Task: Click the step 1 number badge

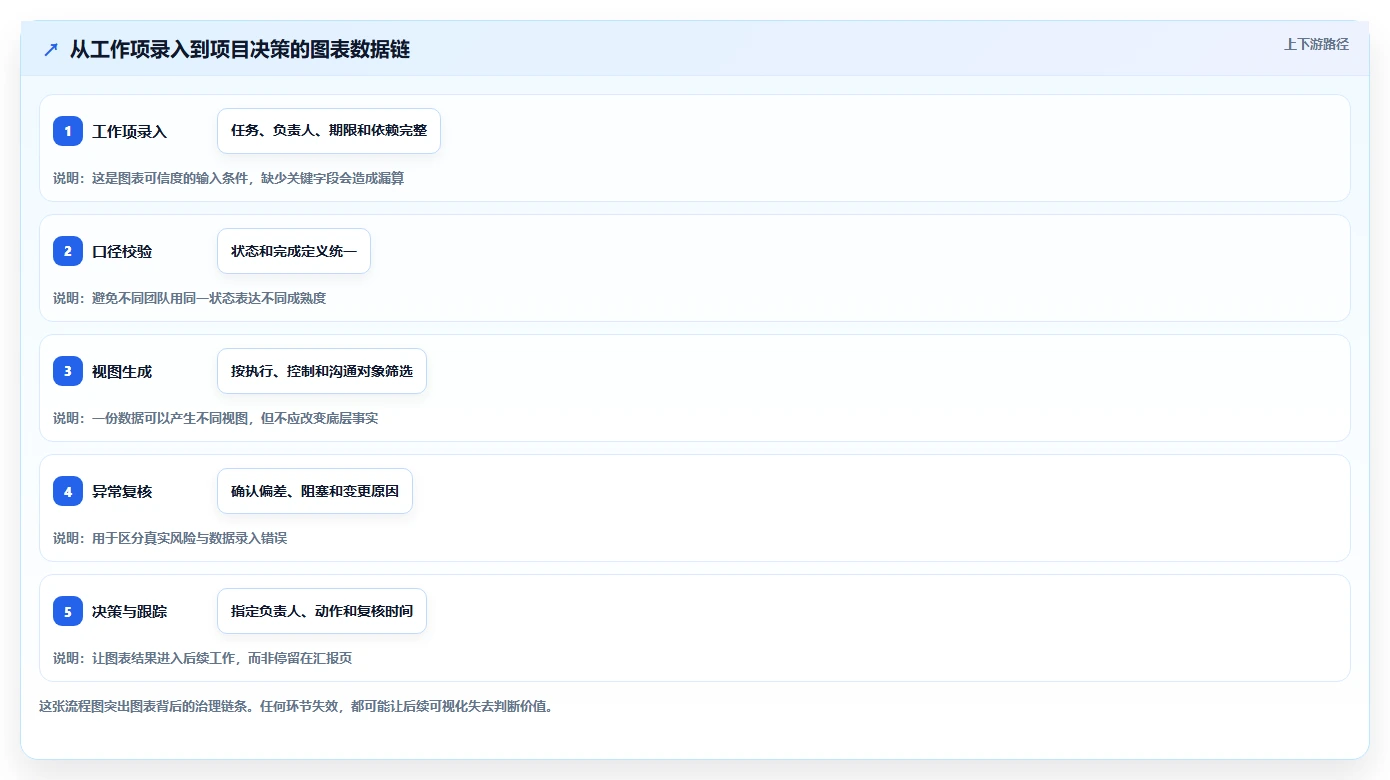Action: 68,131
